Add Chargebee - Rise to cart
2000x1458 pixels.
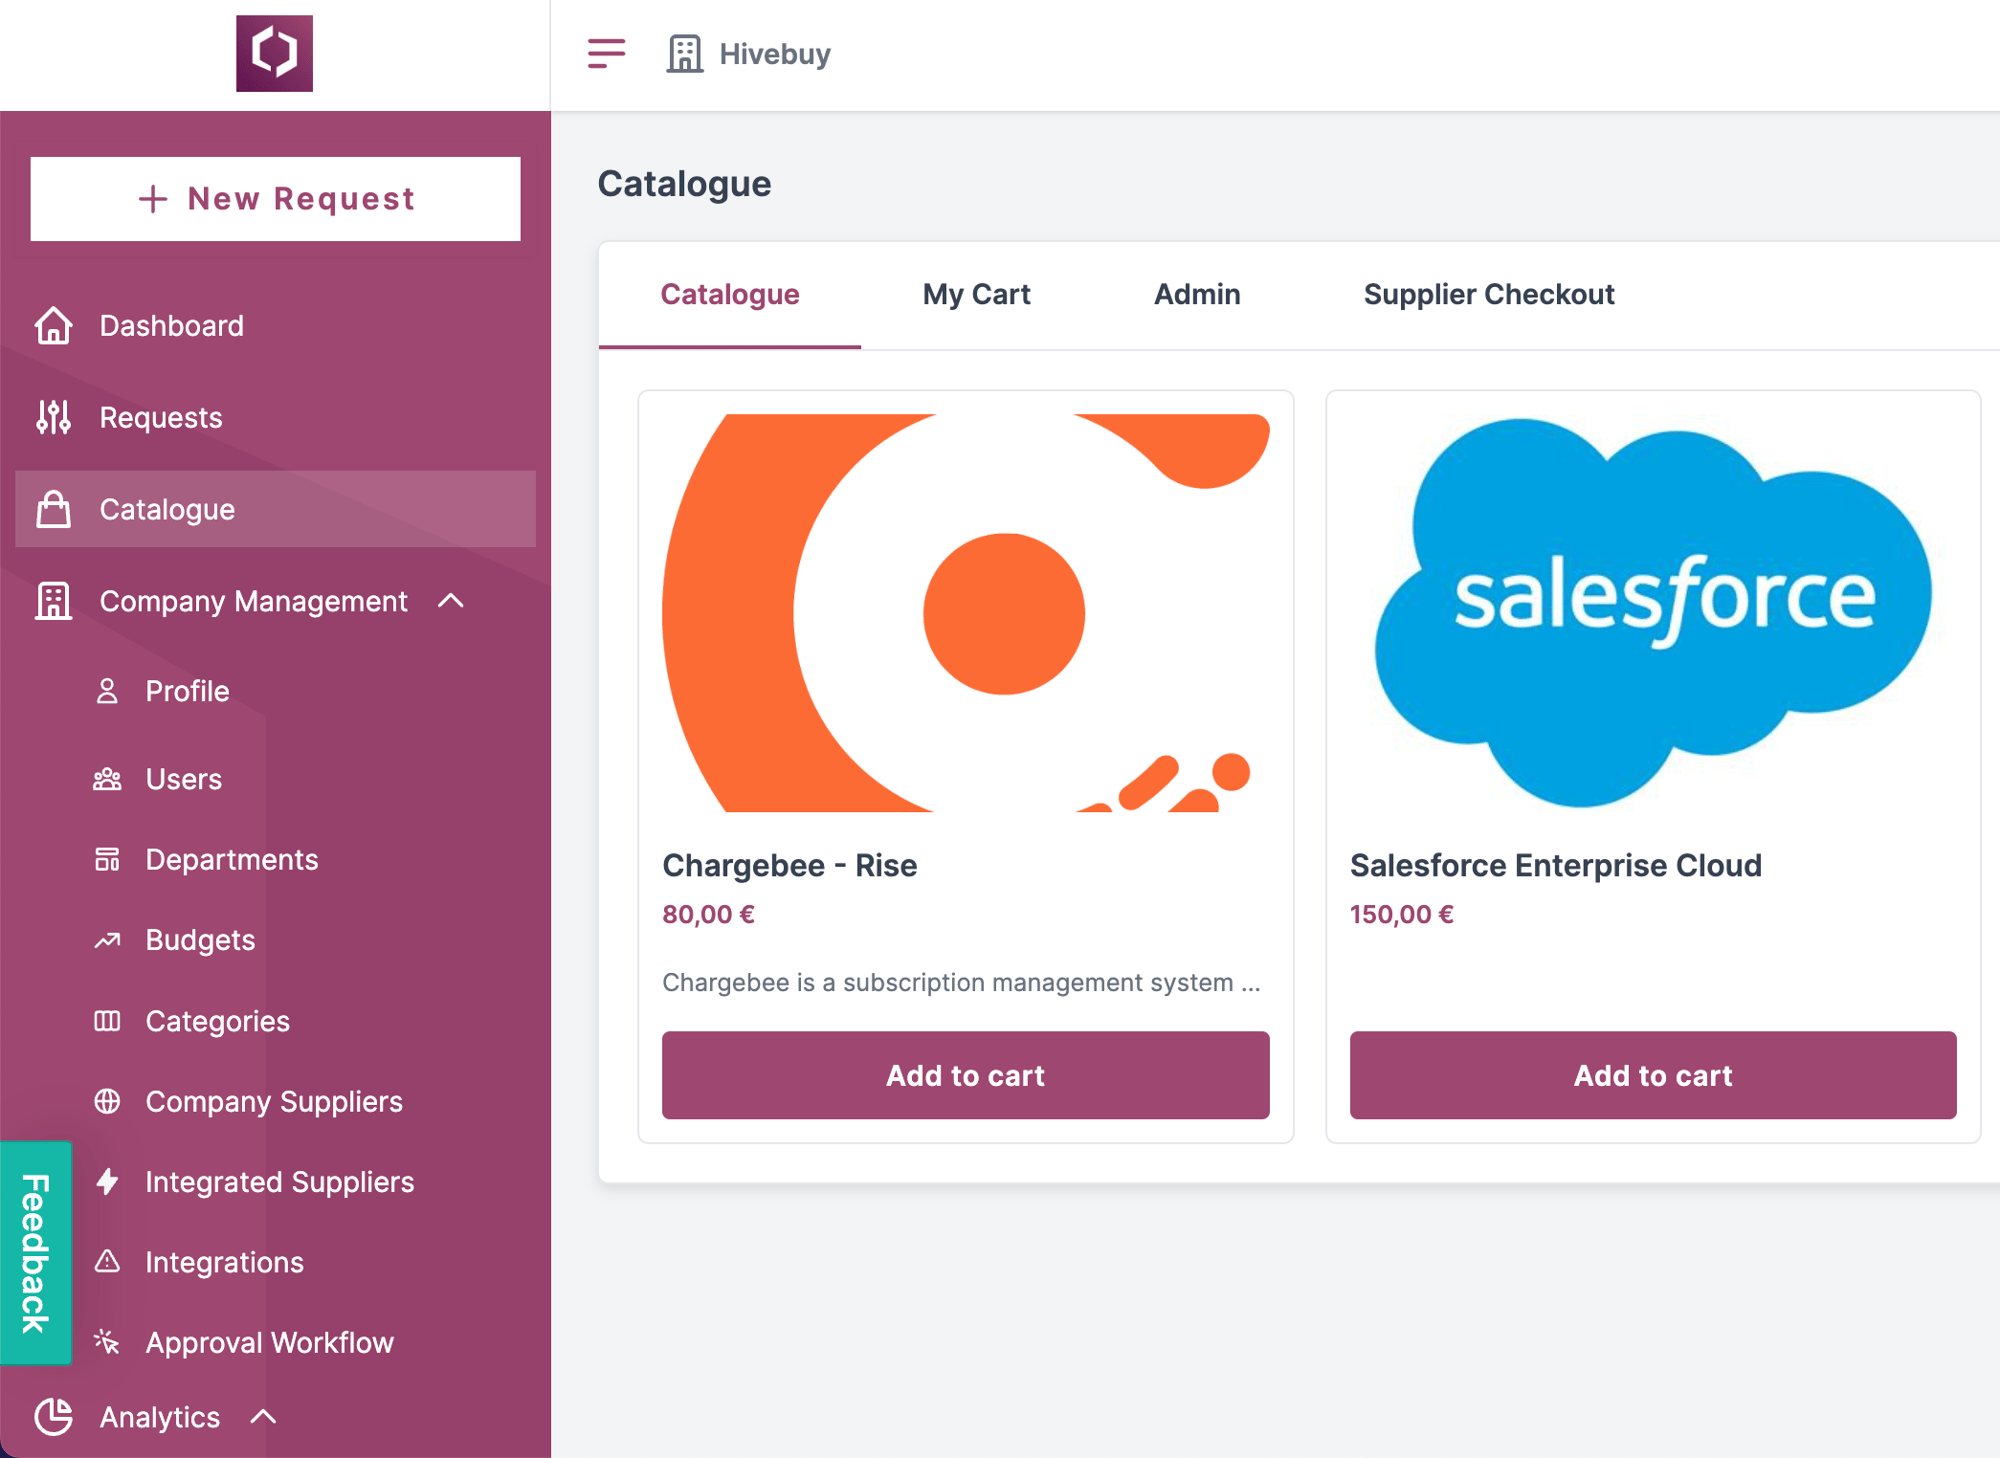965,1075
